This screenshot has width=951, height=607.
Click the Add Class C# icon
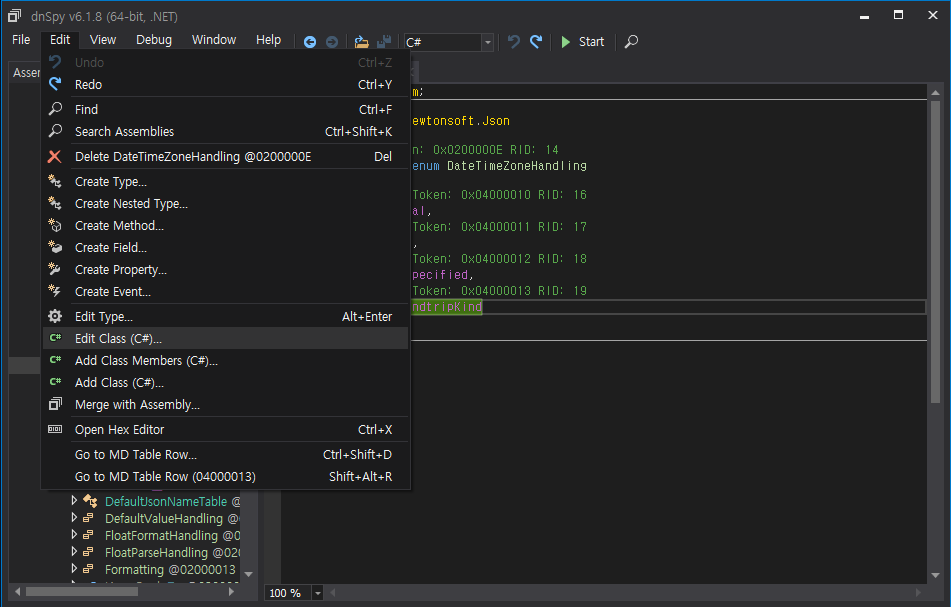click(x=55, y=381)
